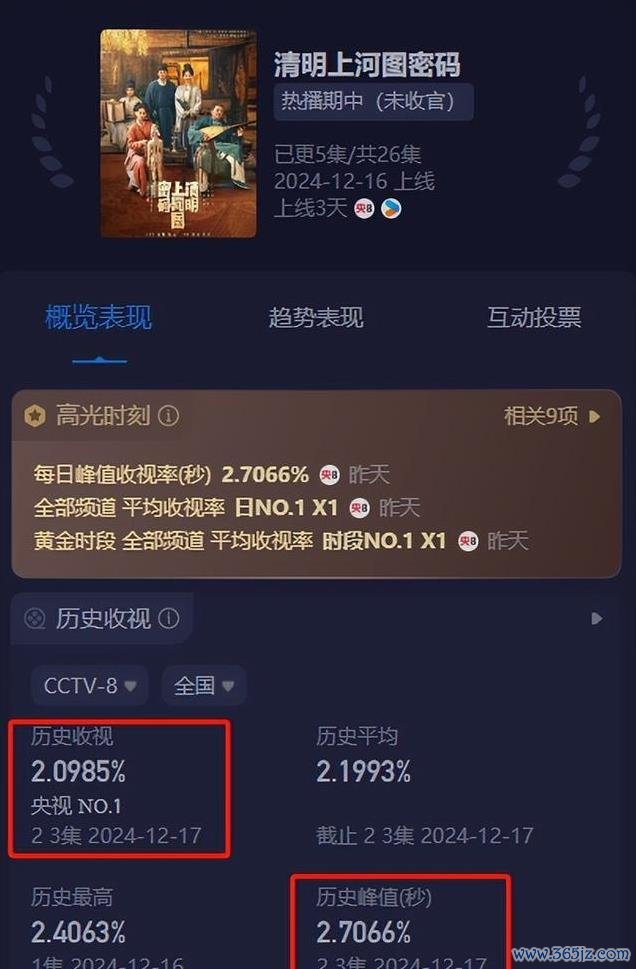Click the circular icon before 历史收视
The width and height of the screenshot is (636, 969).
[x=35, y=618]
